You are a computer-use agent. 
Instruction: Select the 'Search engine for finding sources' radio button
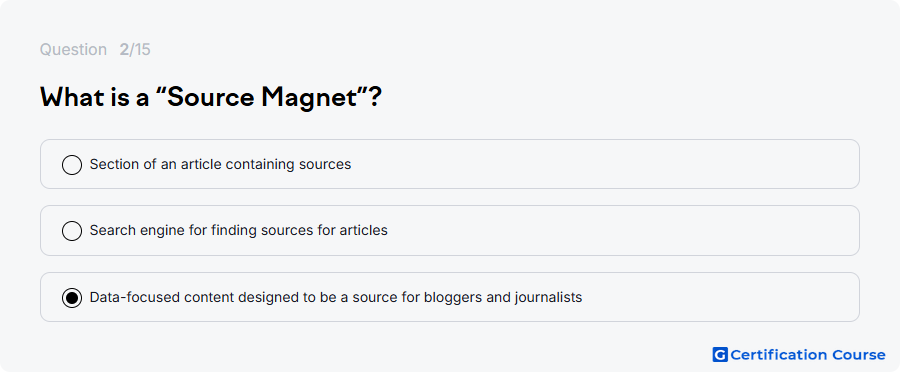point(72,231)
